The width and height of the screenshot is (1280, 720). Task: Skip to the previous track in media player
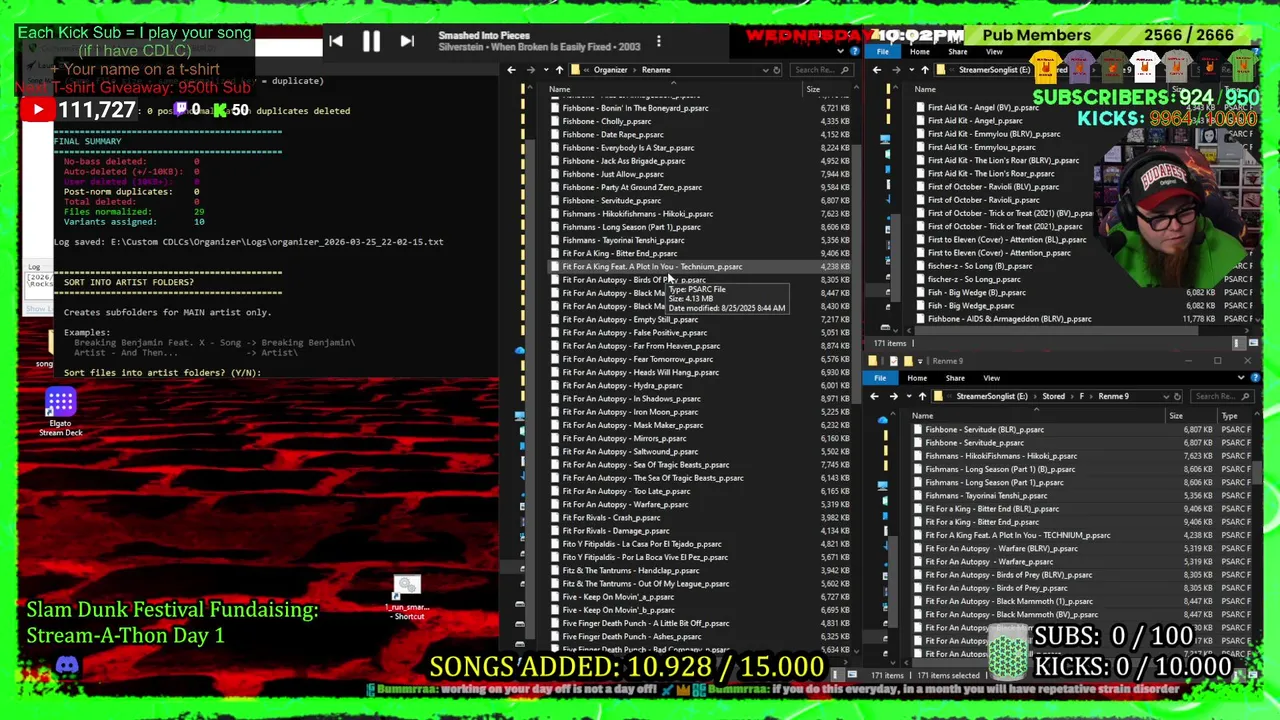(336, 41)
